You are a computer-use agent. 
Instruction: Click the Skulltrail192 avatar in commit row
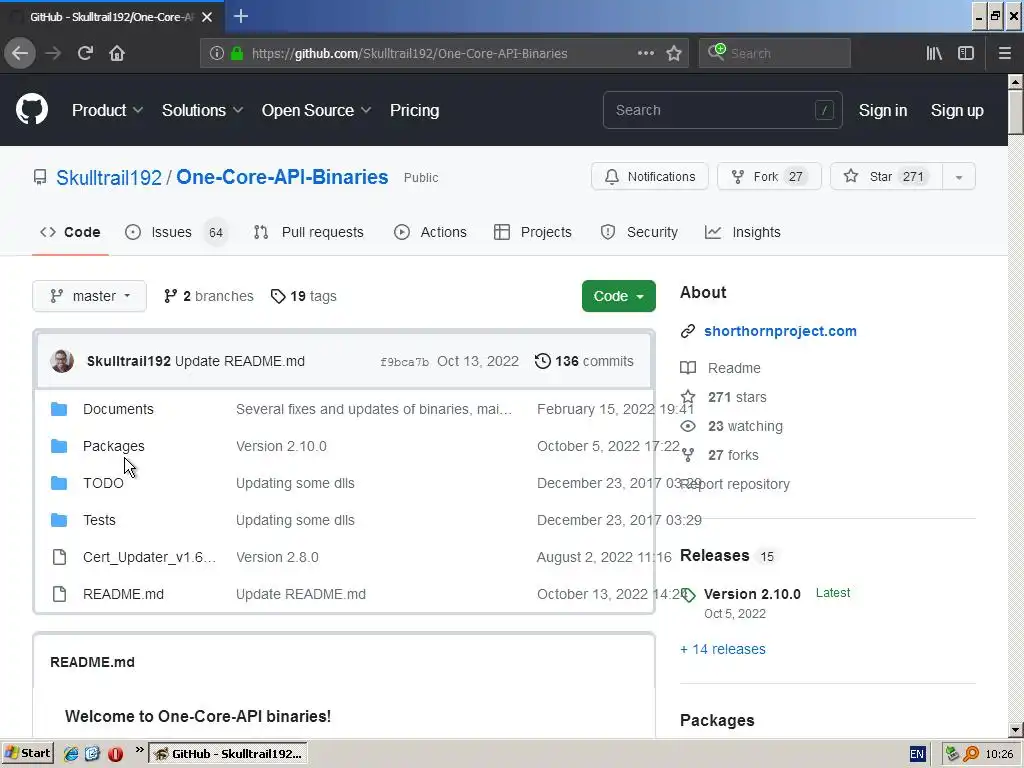coord(62,361)
